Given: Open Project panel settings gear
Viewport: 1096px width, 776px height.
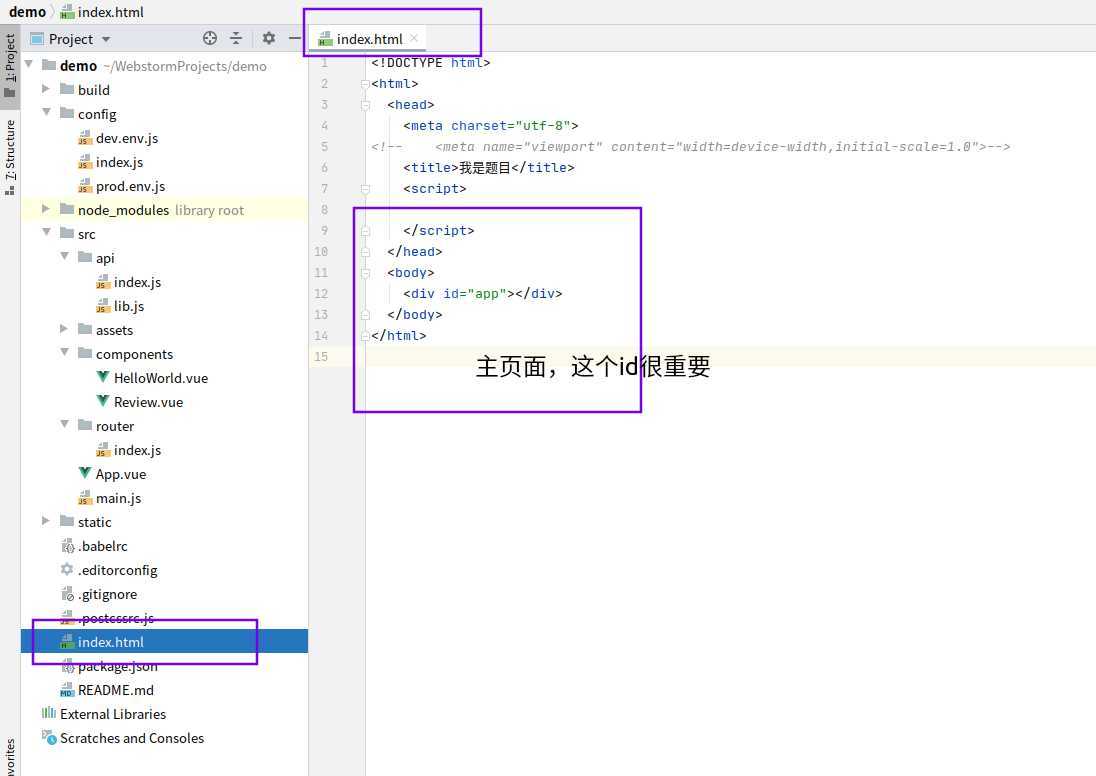Looking at the screenshot, I should 268,38.
